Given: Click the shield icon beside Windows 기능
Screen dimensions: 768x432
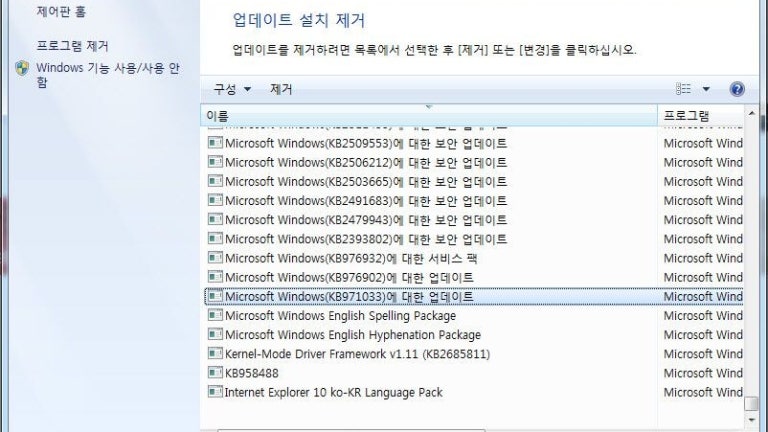Looking at the screenshot, I should click(22, 68).
